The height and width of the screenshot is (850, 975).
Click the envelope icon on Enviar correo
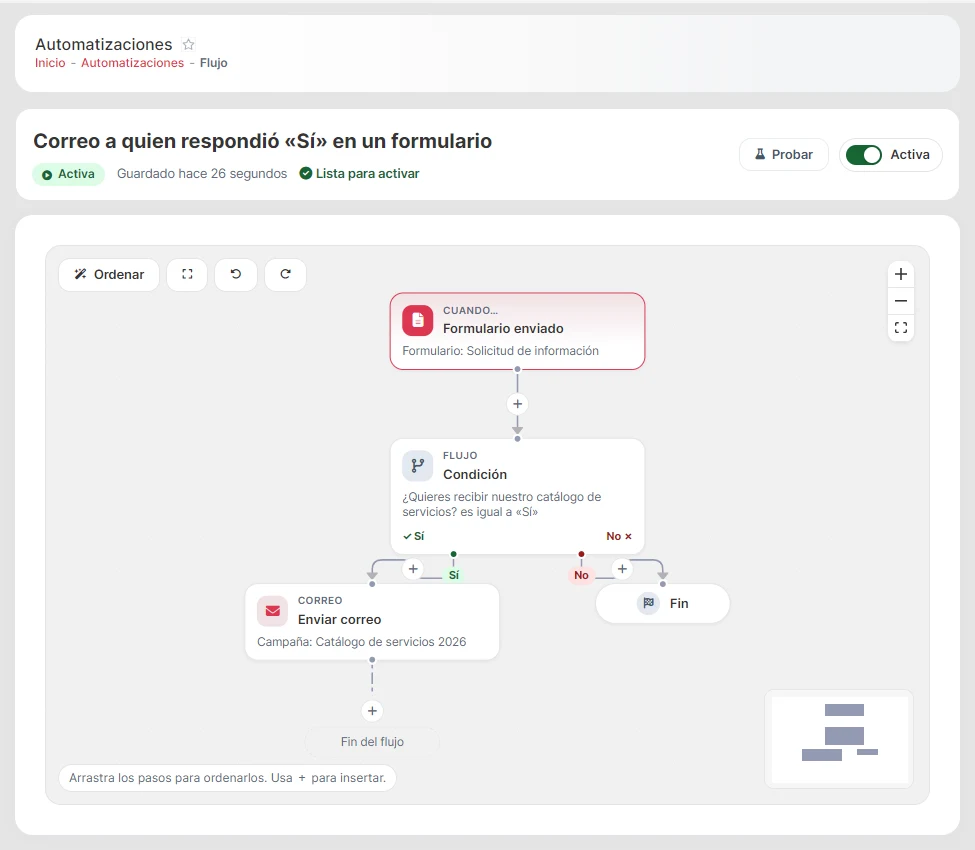pos(272,611)
